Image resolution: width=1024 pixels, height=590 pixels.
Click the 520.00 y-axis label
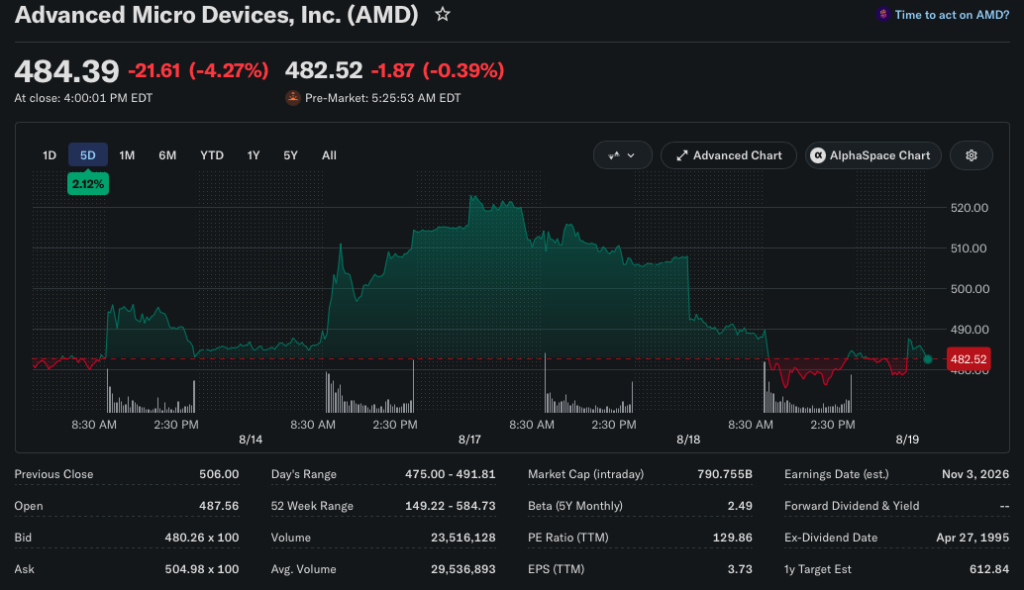click(x=969, y=208)
